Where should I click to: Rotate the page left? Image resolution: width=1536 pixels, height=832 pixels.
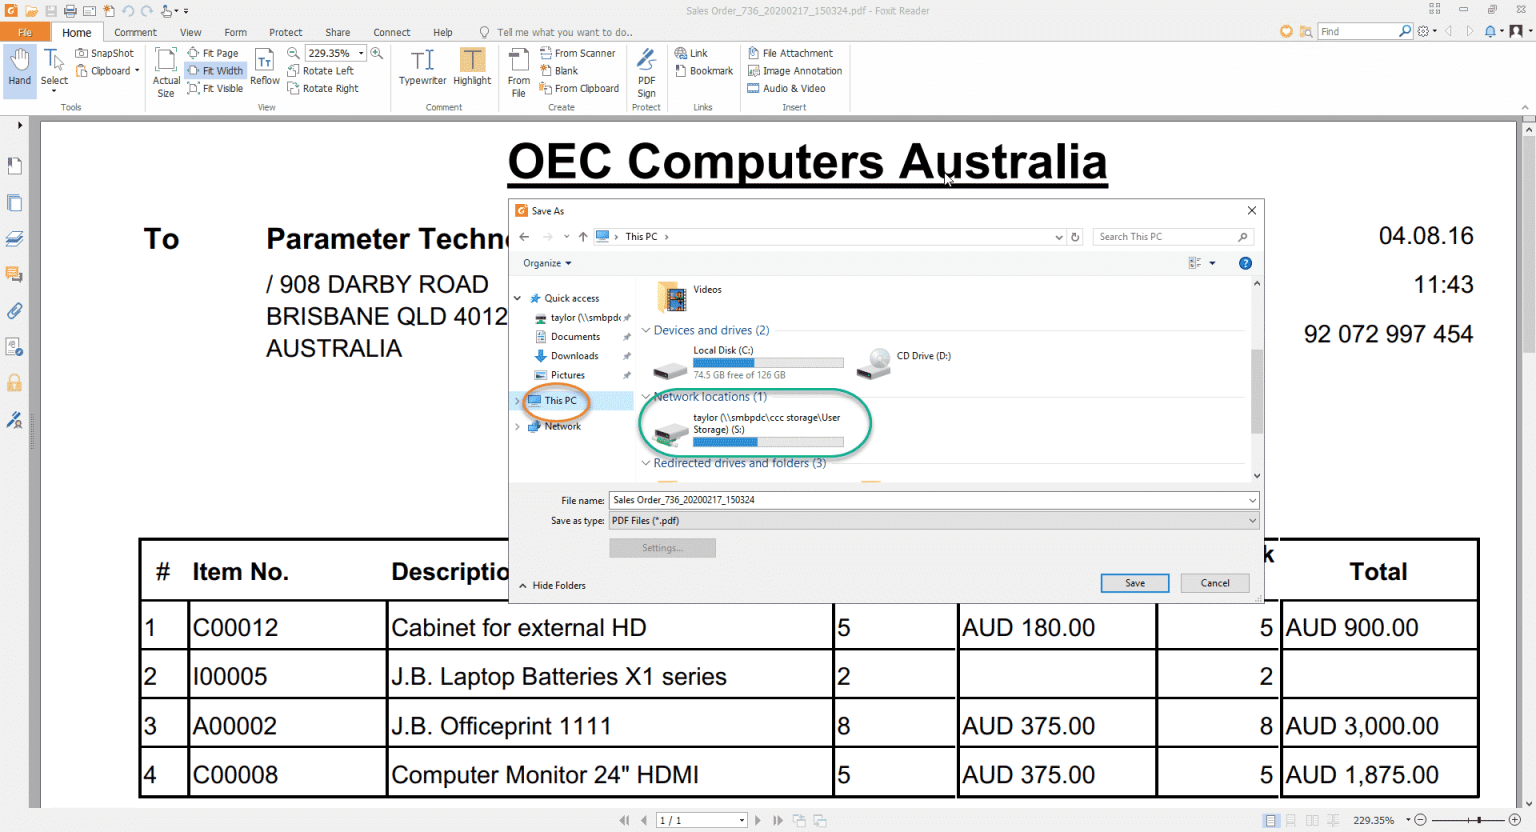click(x=321, y=71)
